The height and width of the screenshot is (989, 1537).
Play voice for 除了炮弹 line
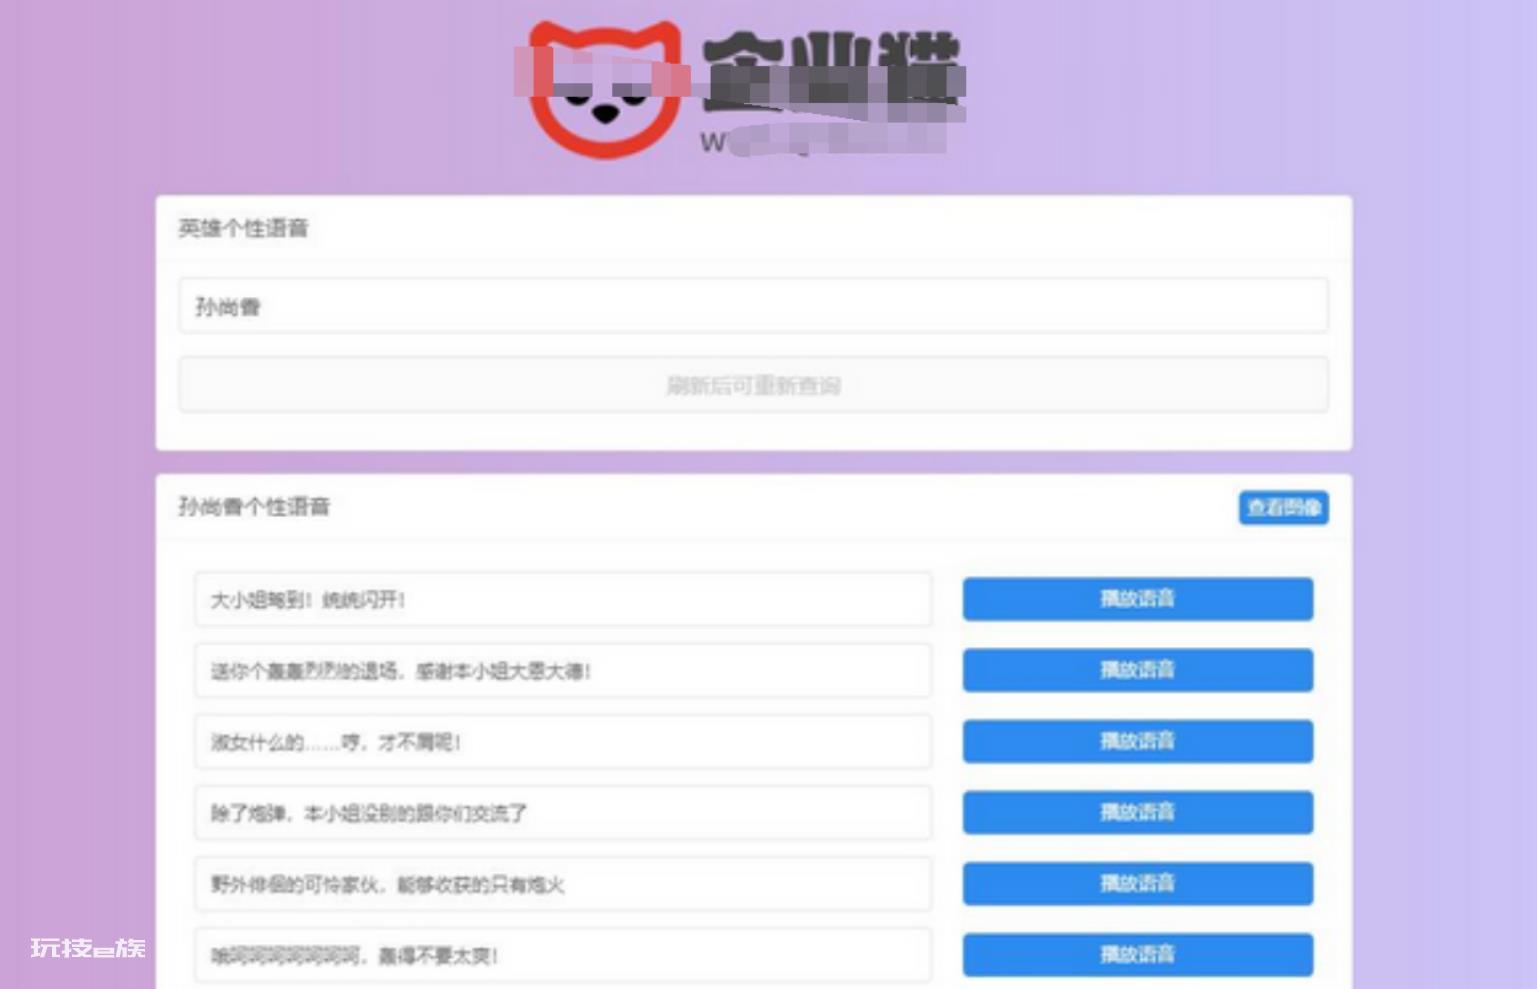(x=1137, y=812)
